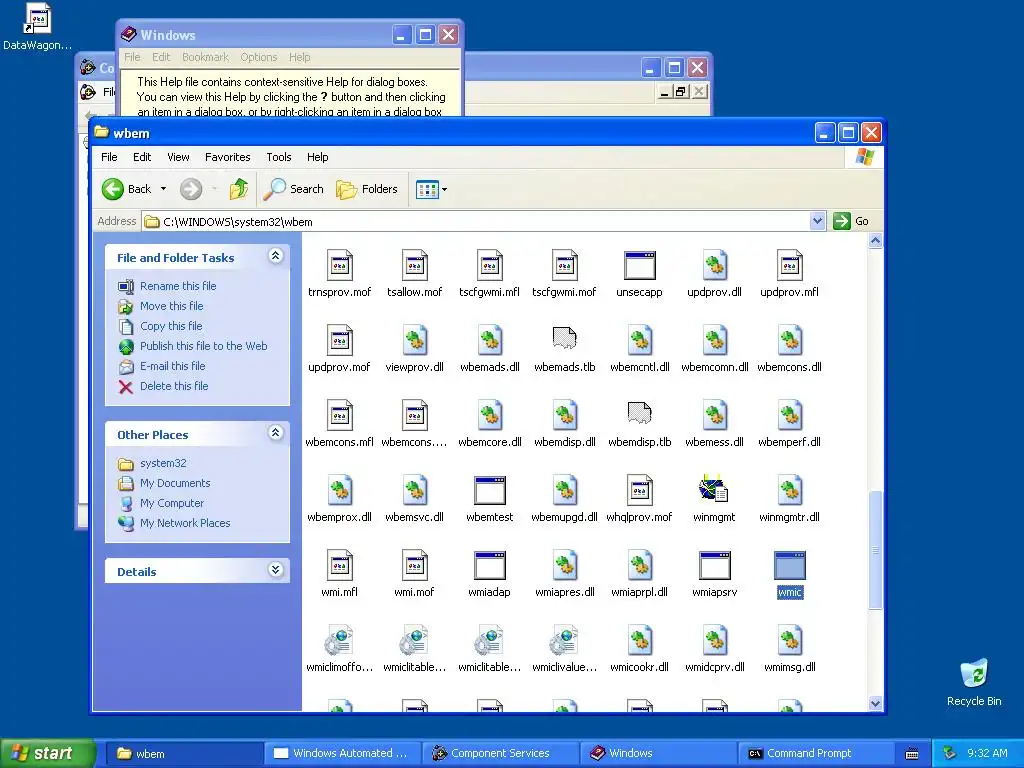Viewport: 1024px width, 768px height.
Task: Click the Forward arrow toolbar icon
Action: pyautogui.click(x=191, y=189)
